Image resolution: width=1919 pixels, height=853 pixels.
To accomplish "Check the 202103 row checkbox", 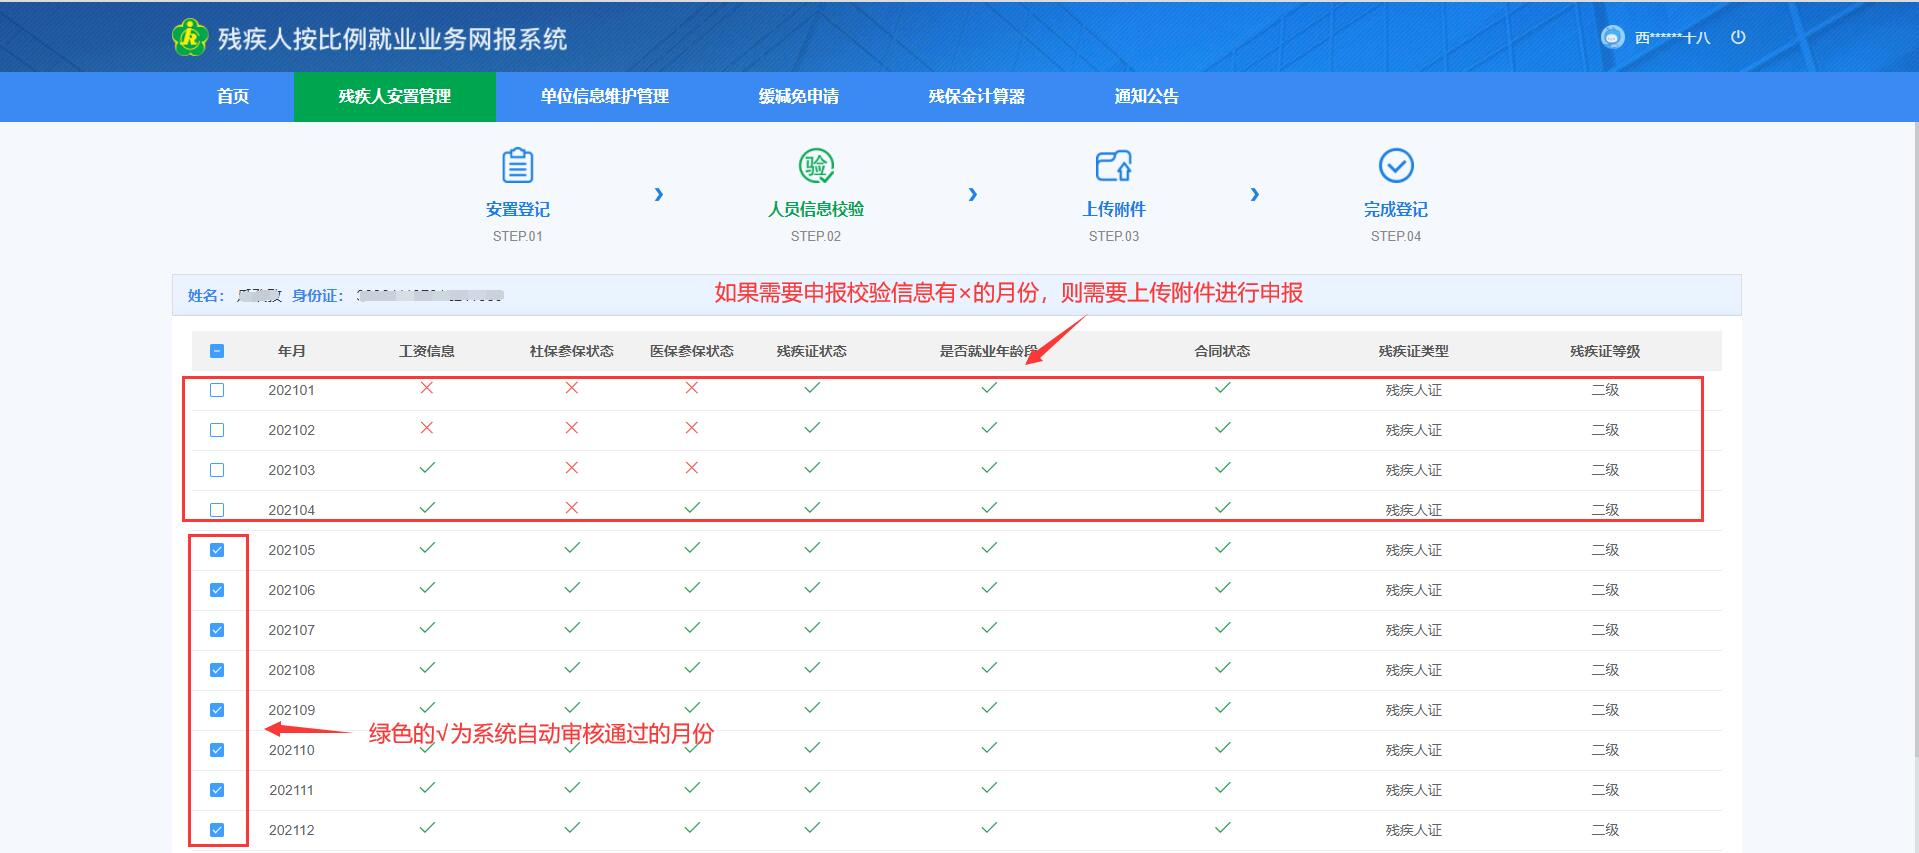I will click(217, 470).
